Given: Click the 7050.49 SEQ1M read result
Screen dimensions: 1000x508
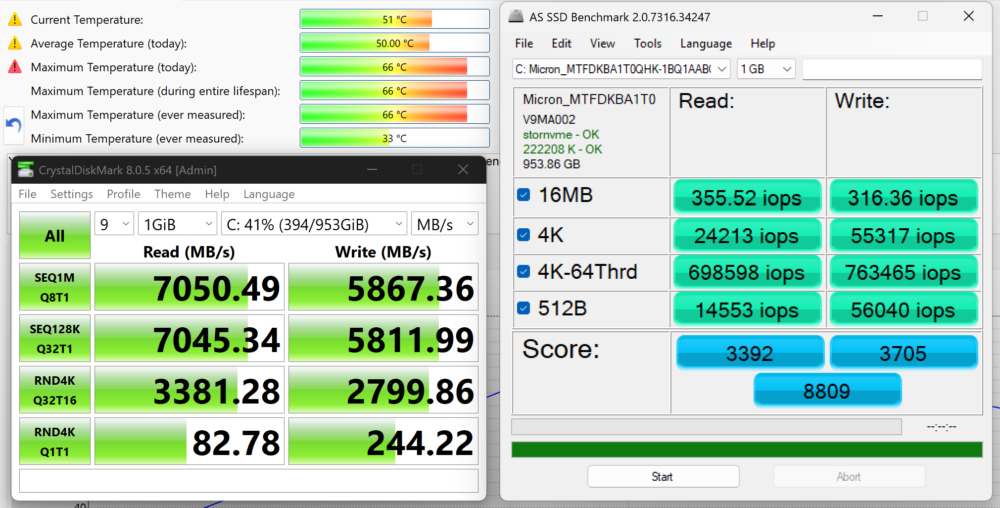Looking at the screenshot, I should click(x=189, y=287).
